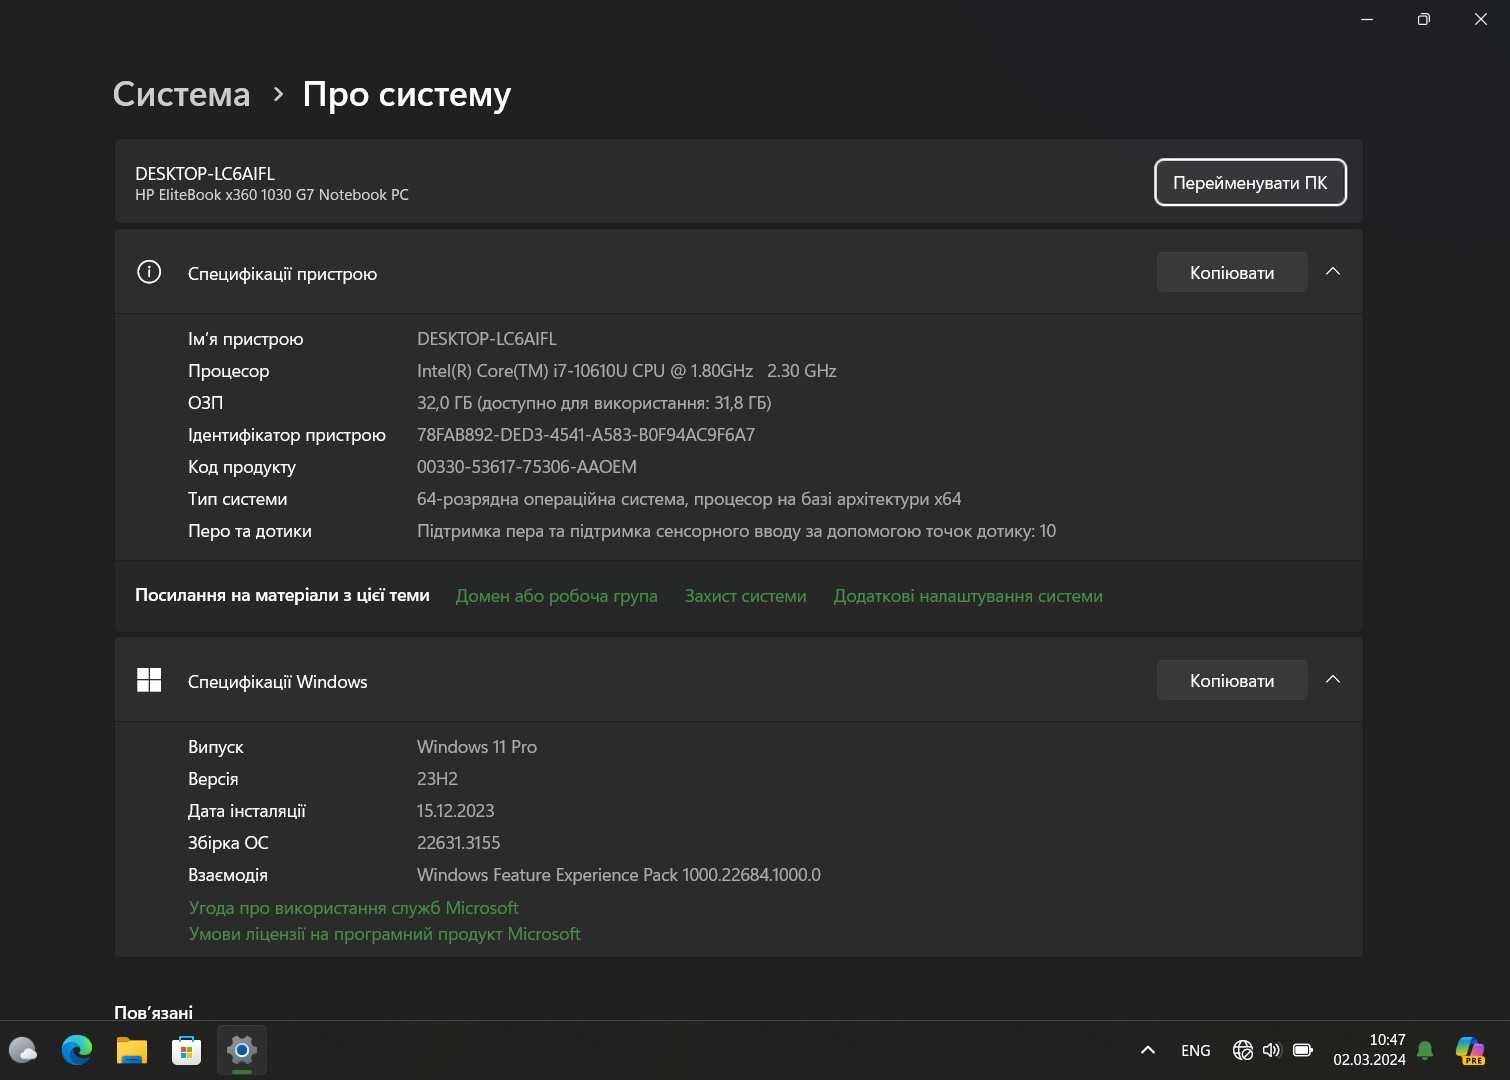Copy device specifications with Копіювати
The image size is (1510, 1080).
coord(1232,272)
